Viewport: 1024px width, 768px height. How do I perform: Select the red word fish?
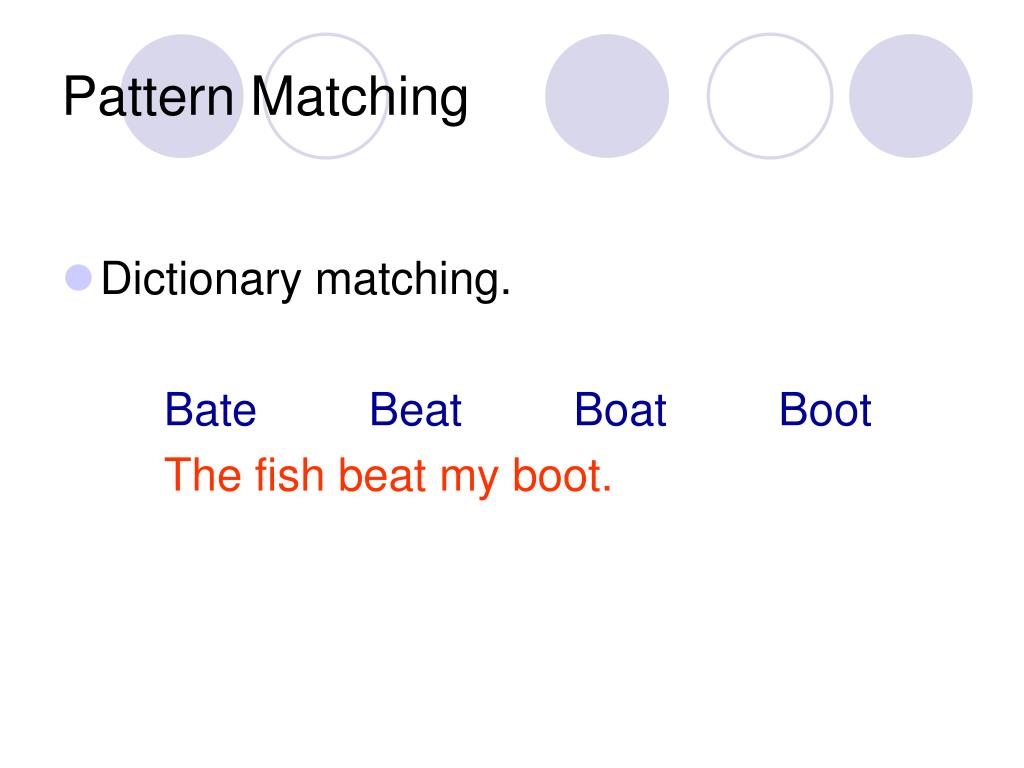tap(289, 475)
